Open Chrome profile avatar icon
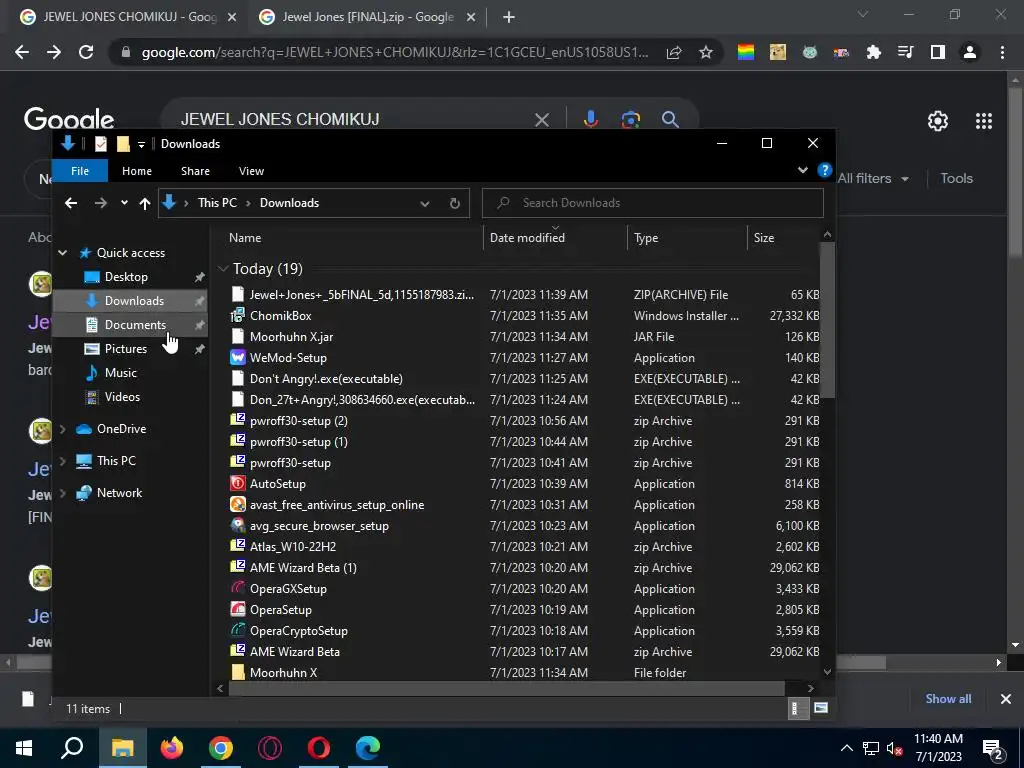This screenshot has height=768, width=1024. point(970,52)
